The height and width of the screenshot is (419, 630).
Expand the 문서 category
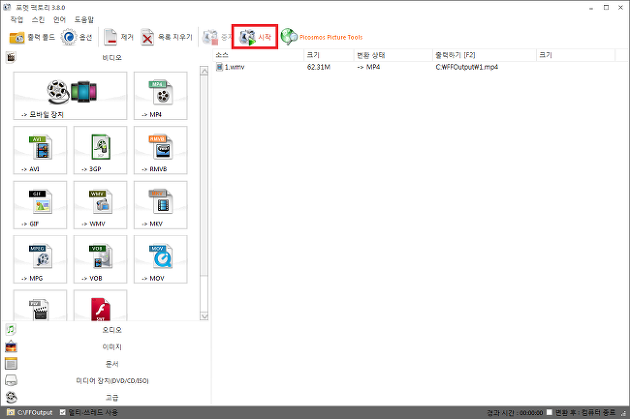pyautogui.click(x=105, y=364)
